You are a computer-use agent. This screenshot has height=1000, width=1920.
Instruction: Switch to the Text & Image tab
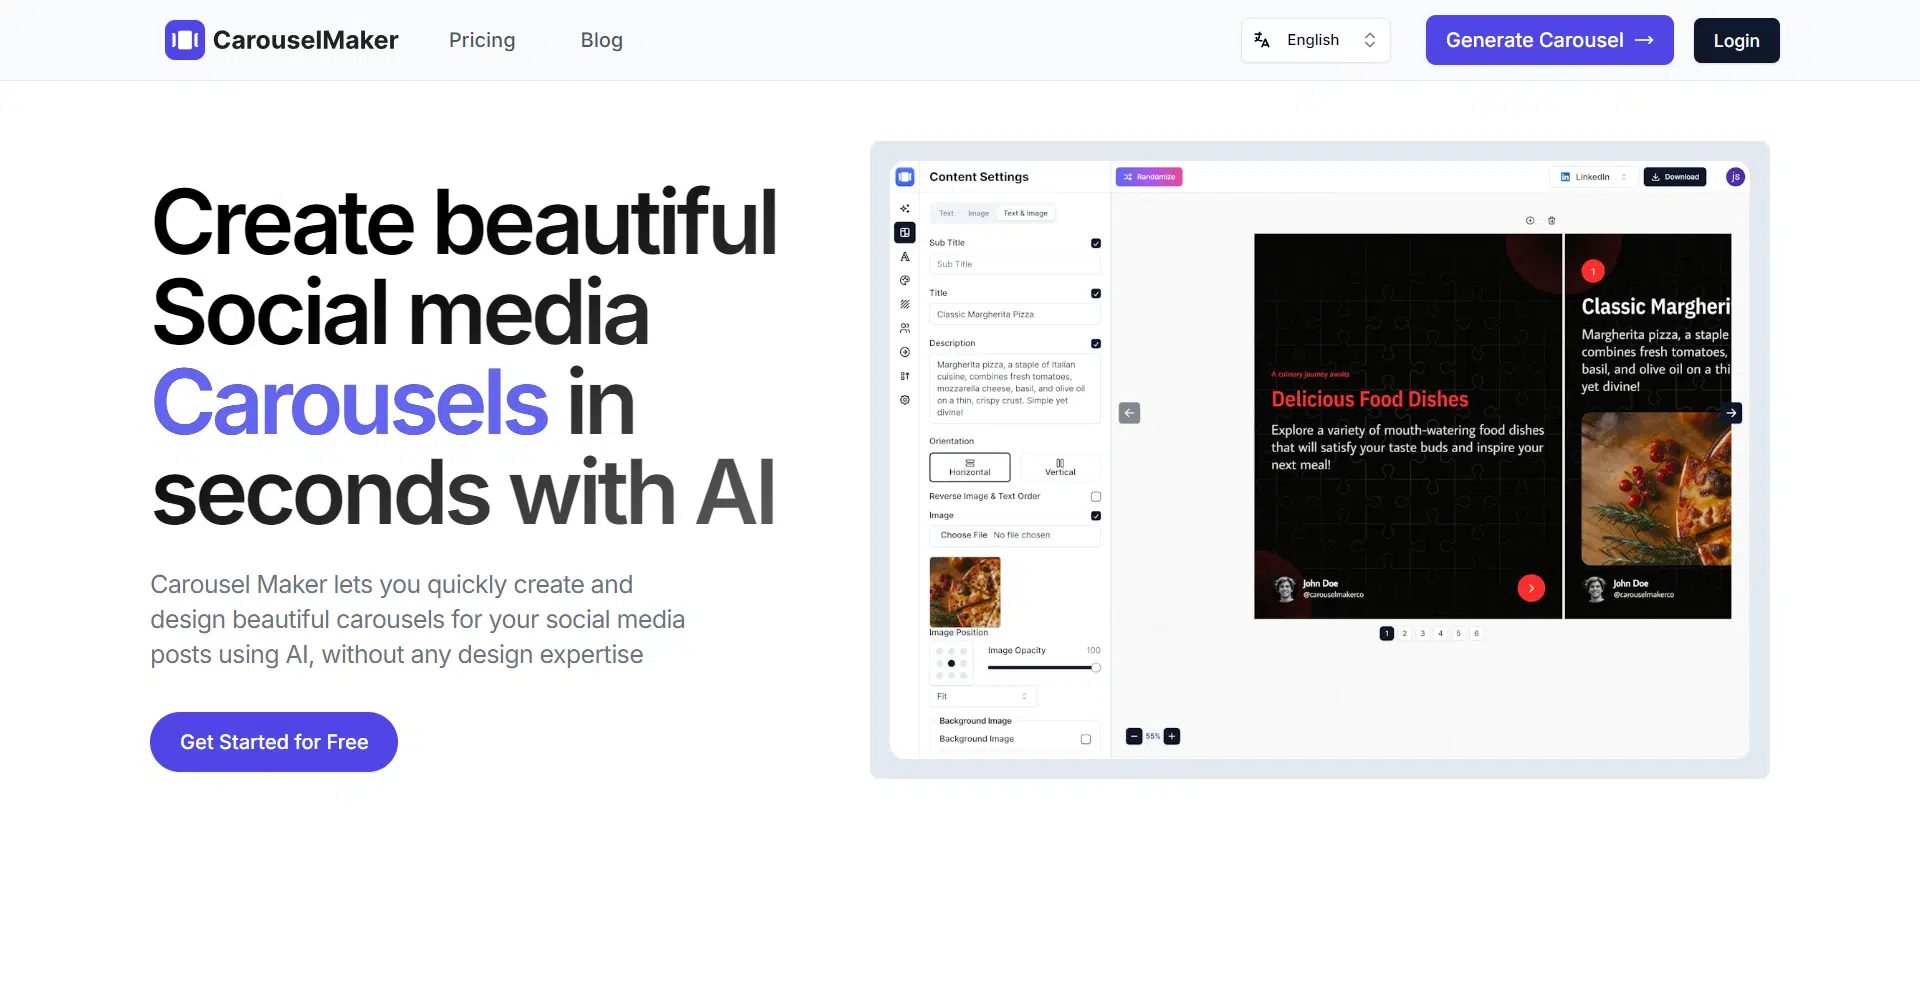coord(1025,213)
